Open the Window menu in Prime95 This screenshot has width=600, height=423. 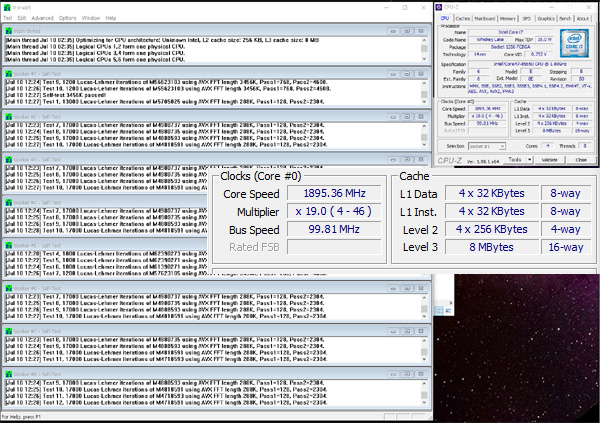tap(91, 18)
